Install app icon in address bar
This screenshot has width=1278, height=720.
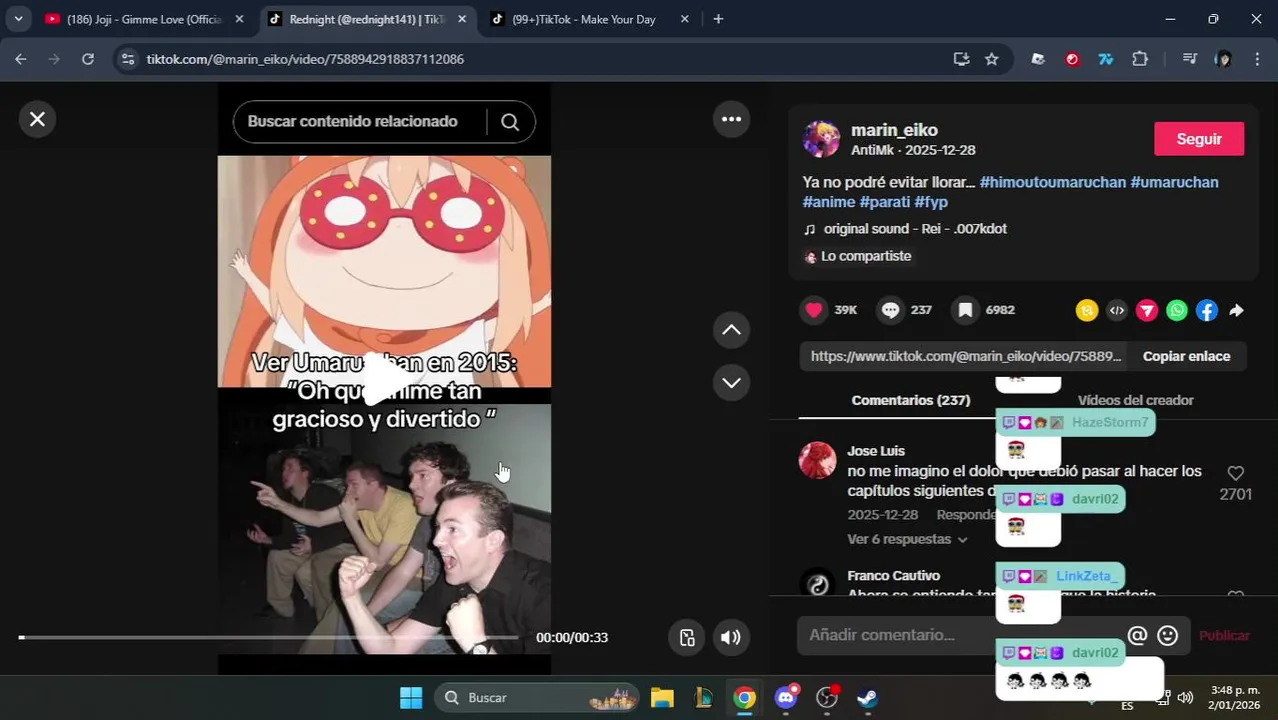pos(961,59)
